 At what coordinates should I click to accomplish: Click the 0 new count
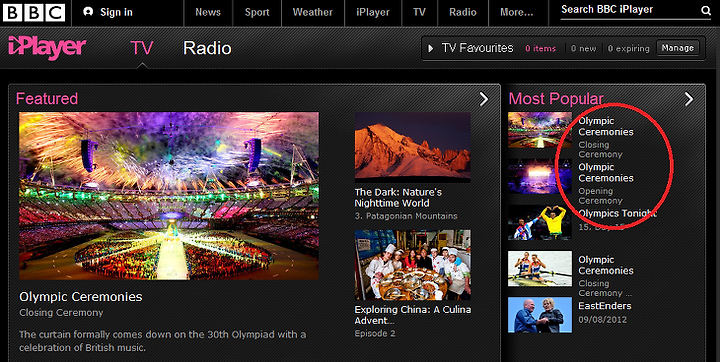coord(583,48)
